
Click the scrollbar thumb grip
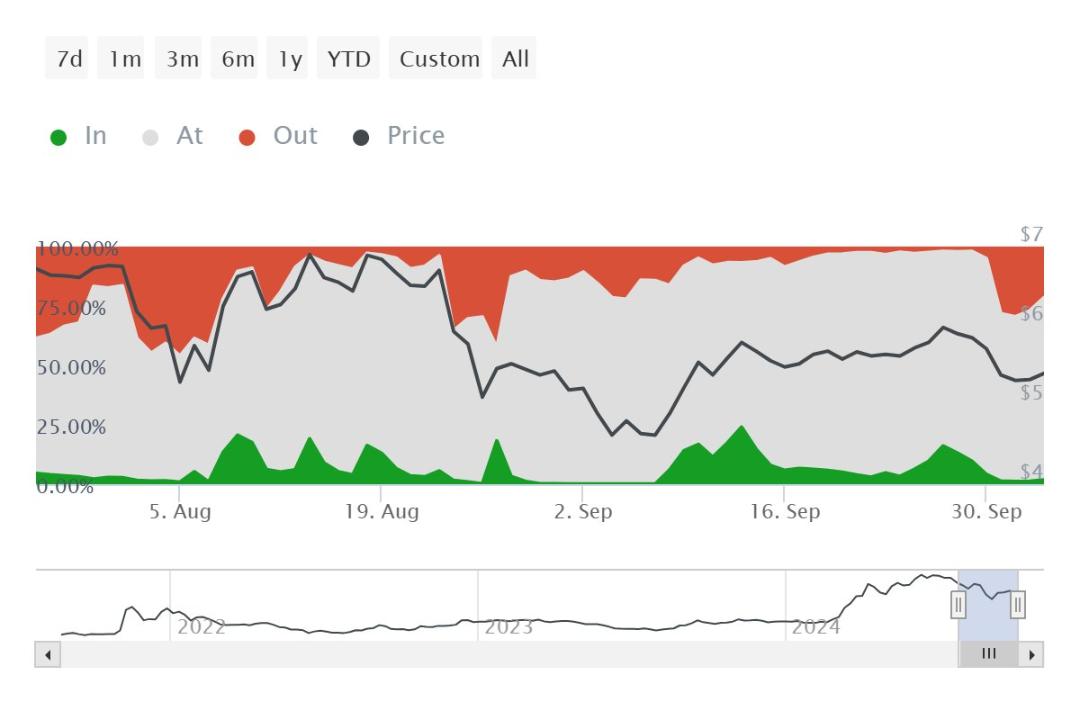pyautogui.click(x=988, y=654)
